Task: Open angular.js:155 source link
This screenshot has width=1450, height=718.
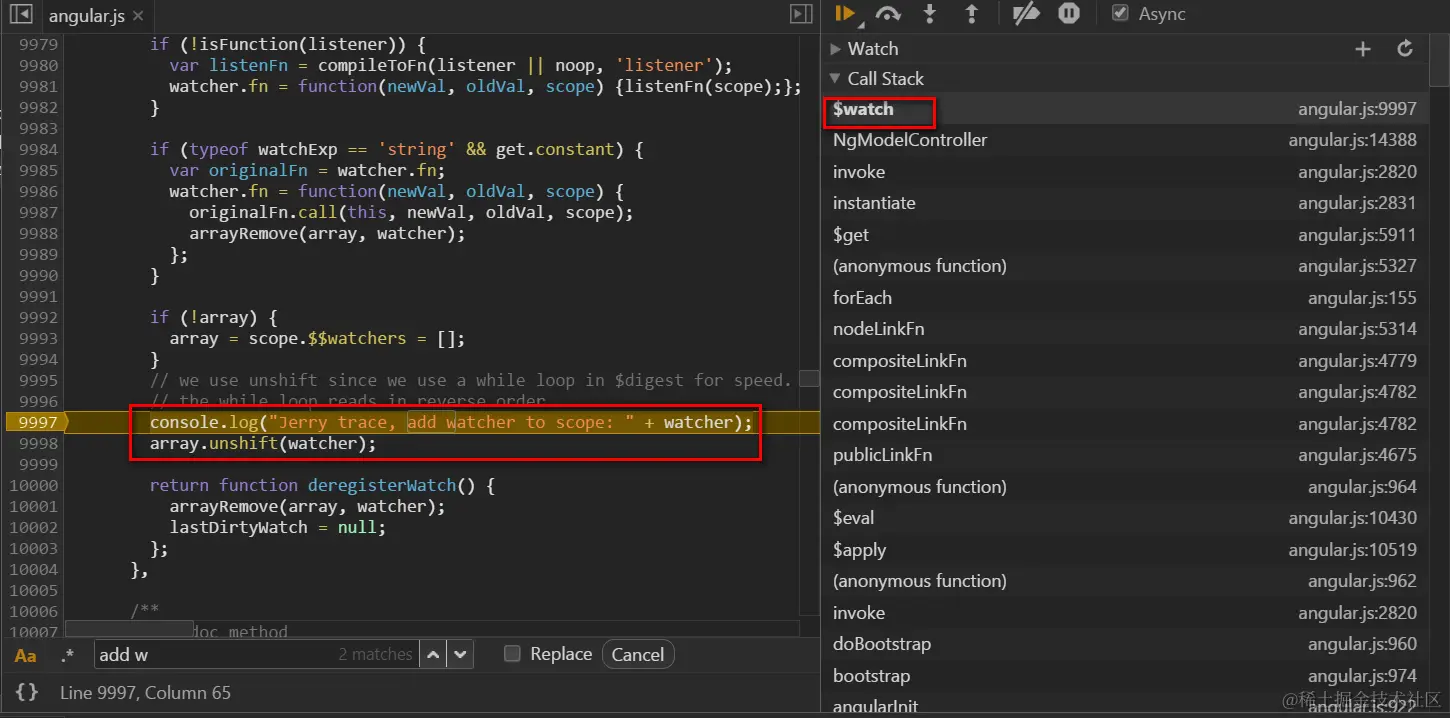Action: (1362, 298)
